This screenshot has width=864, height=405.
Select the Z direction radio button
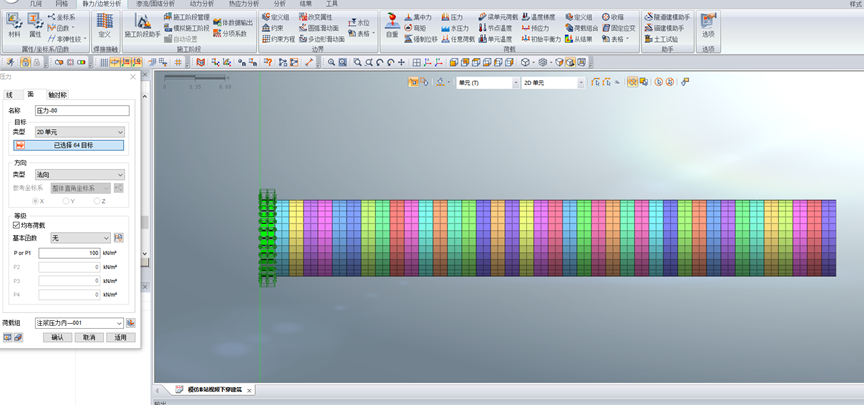pyautogui.click(x=96, y=201)
